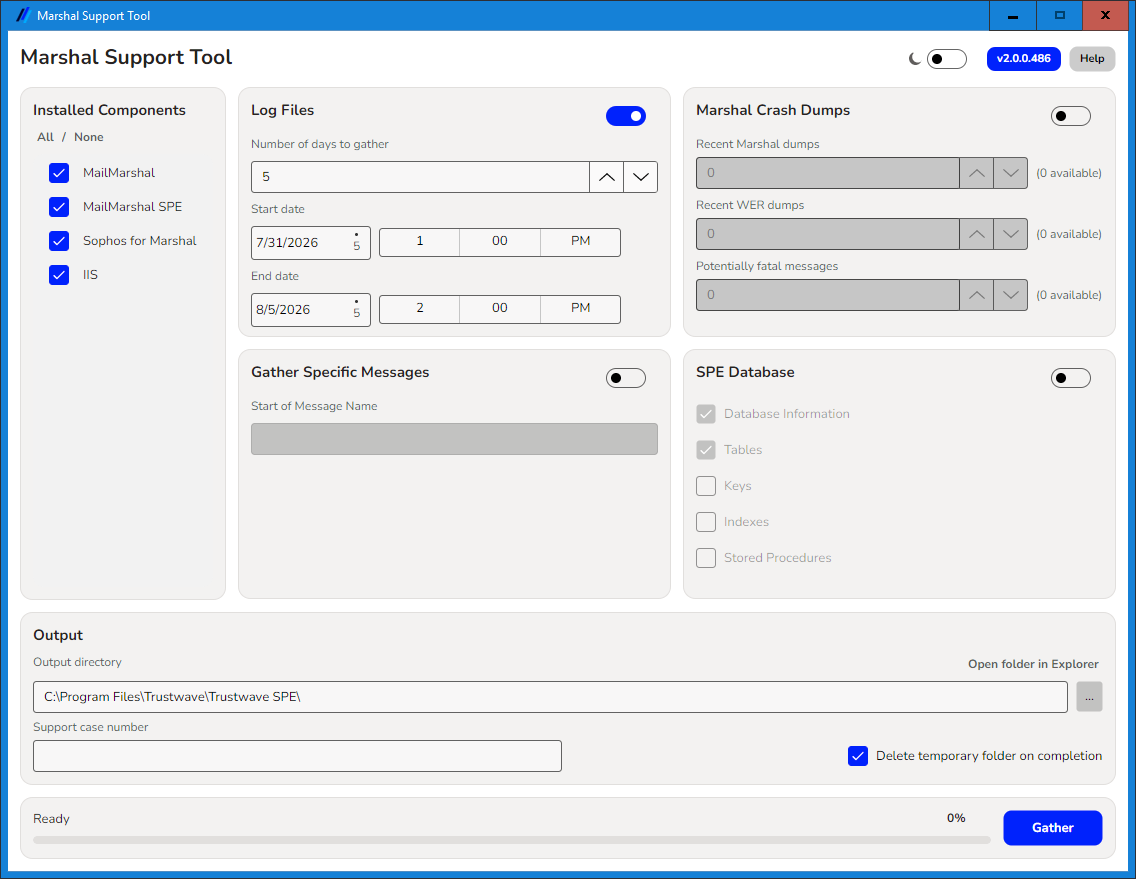
Task: Click the Support case number field
Action: point(297,756)
